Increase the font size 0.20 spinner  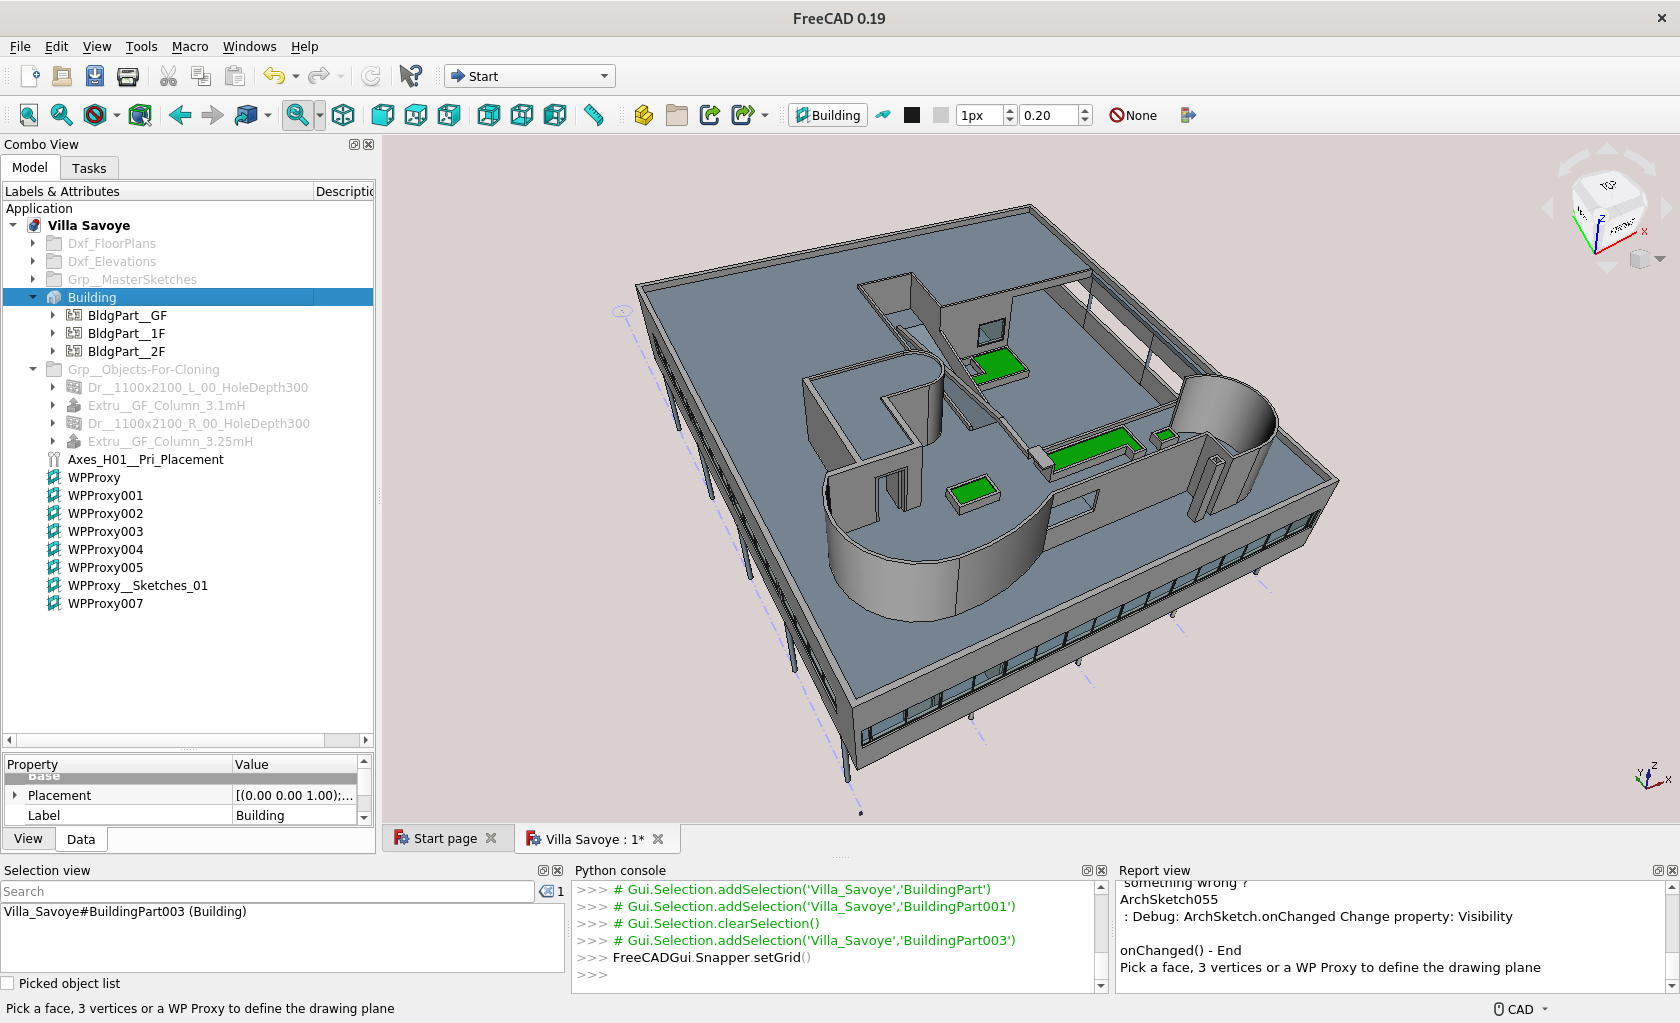[x=1085, y=110]
